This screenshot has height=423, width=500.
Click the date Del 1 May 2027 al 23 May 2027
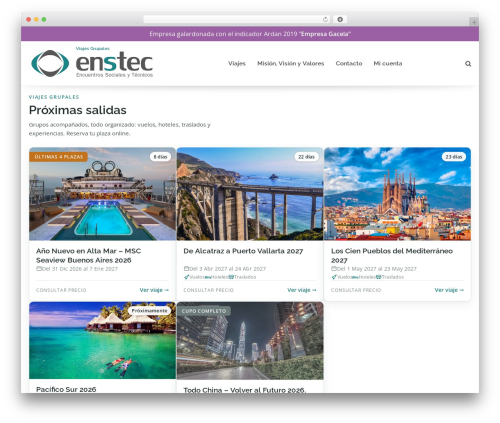tap(377, 269)
